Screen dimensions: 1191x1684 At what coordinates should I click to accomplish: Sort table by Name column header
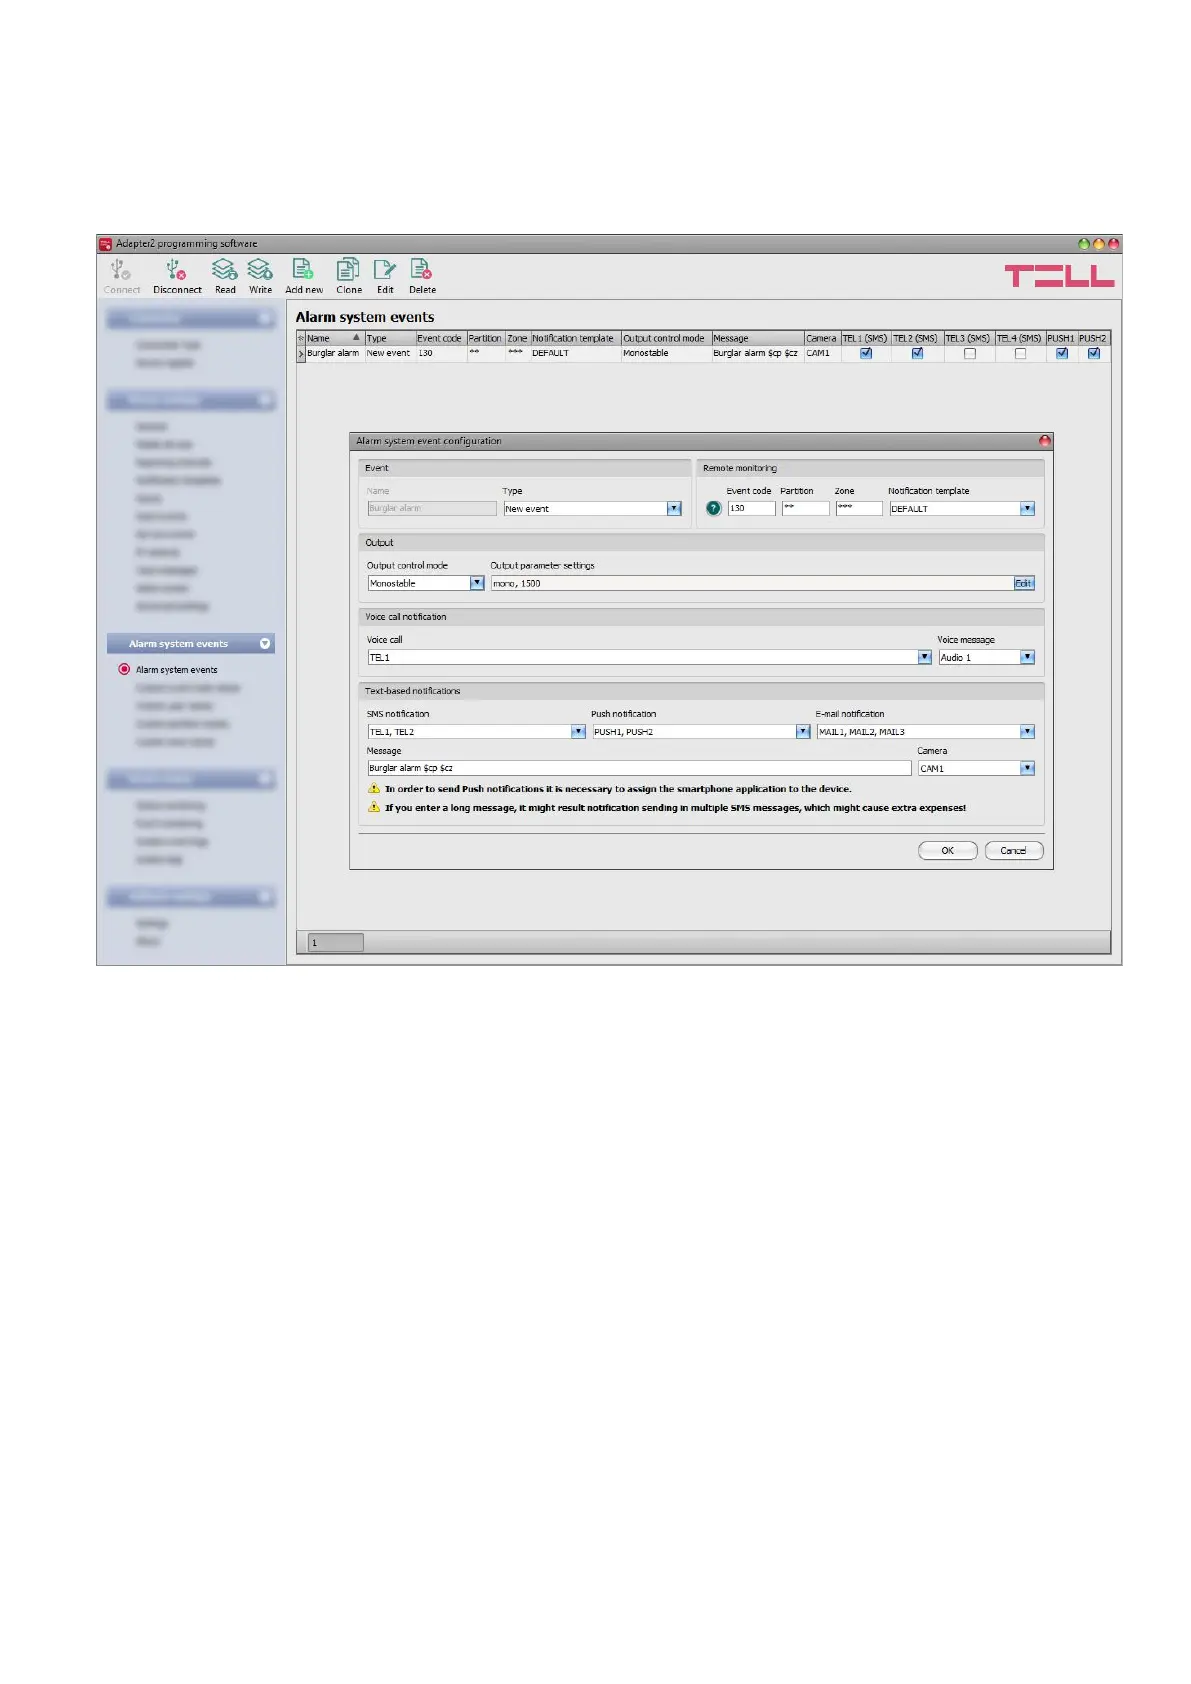click(x=333, y=338)
